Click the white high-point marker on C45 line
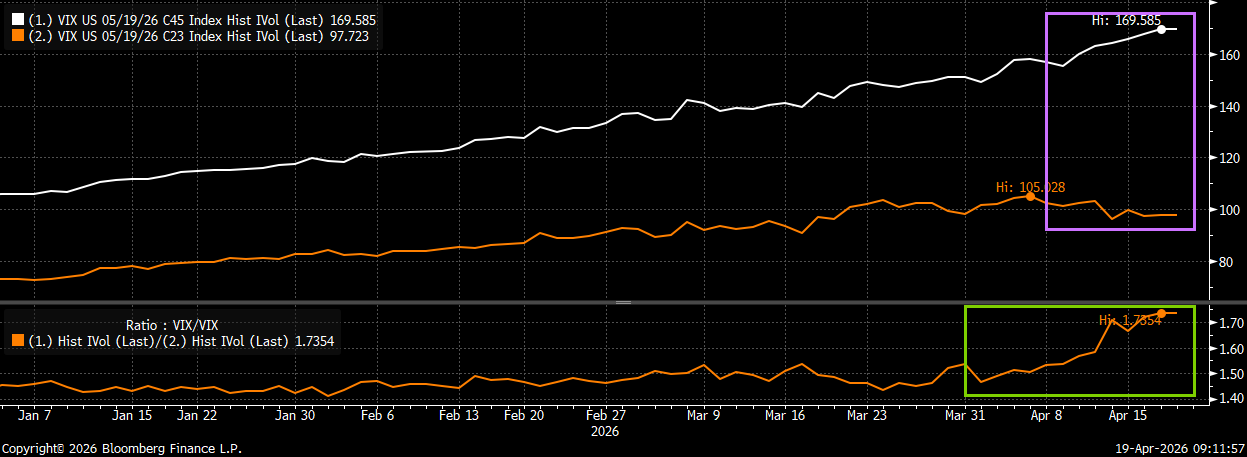This screenshot has width=1247, height=457. pos(1161,29)
